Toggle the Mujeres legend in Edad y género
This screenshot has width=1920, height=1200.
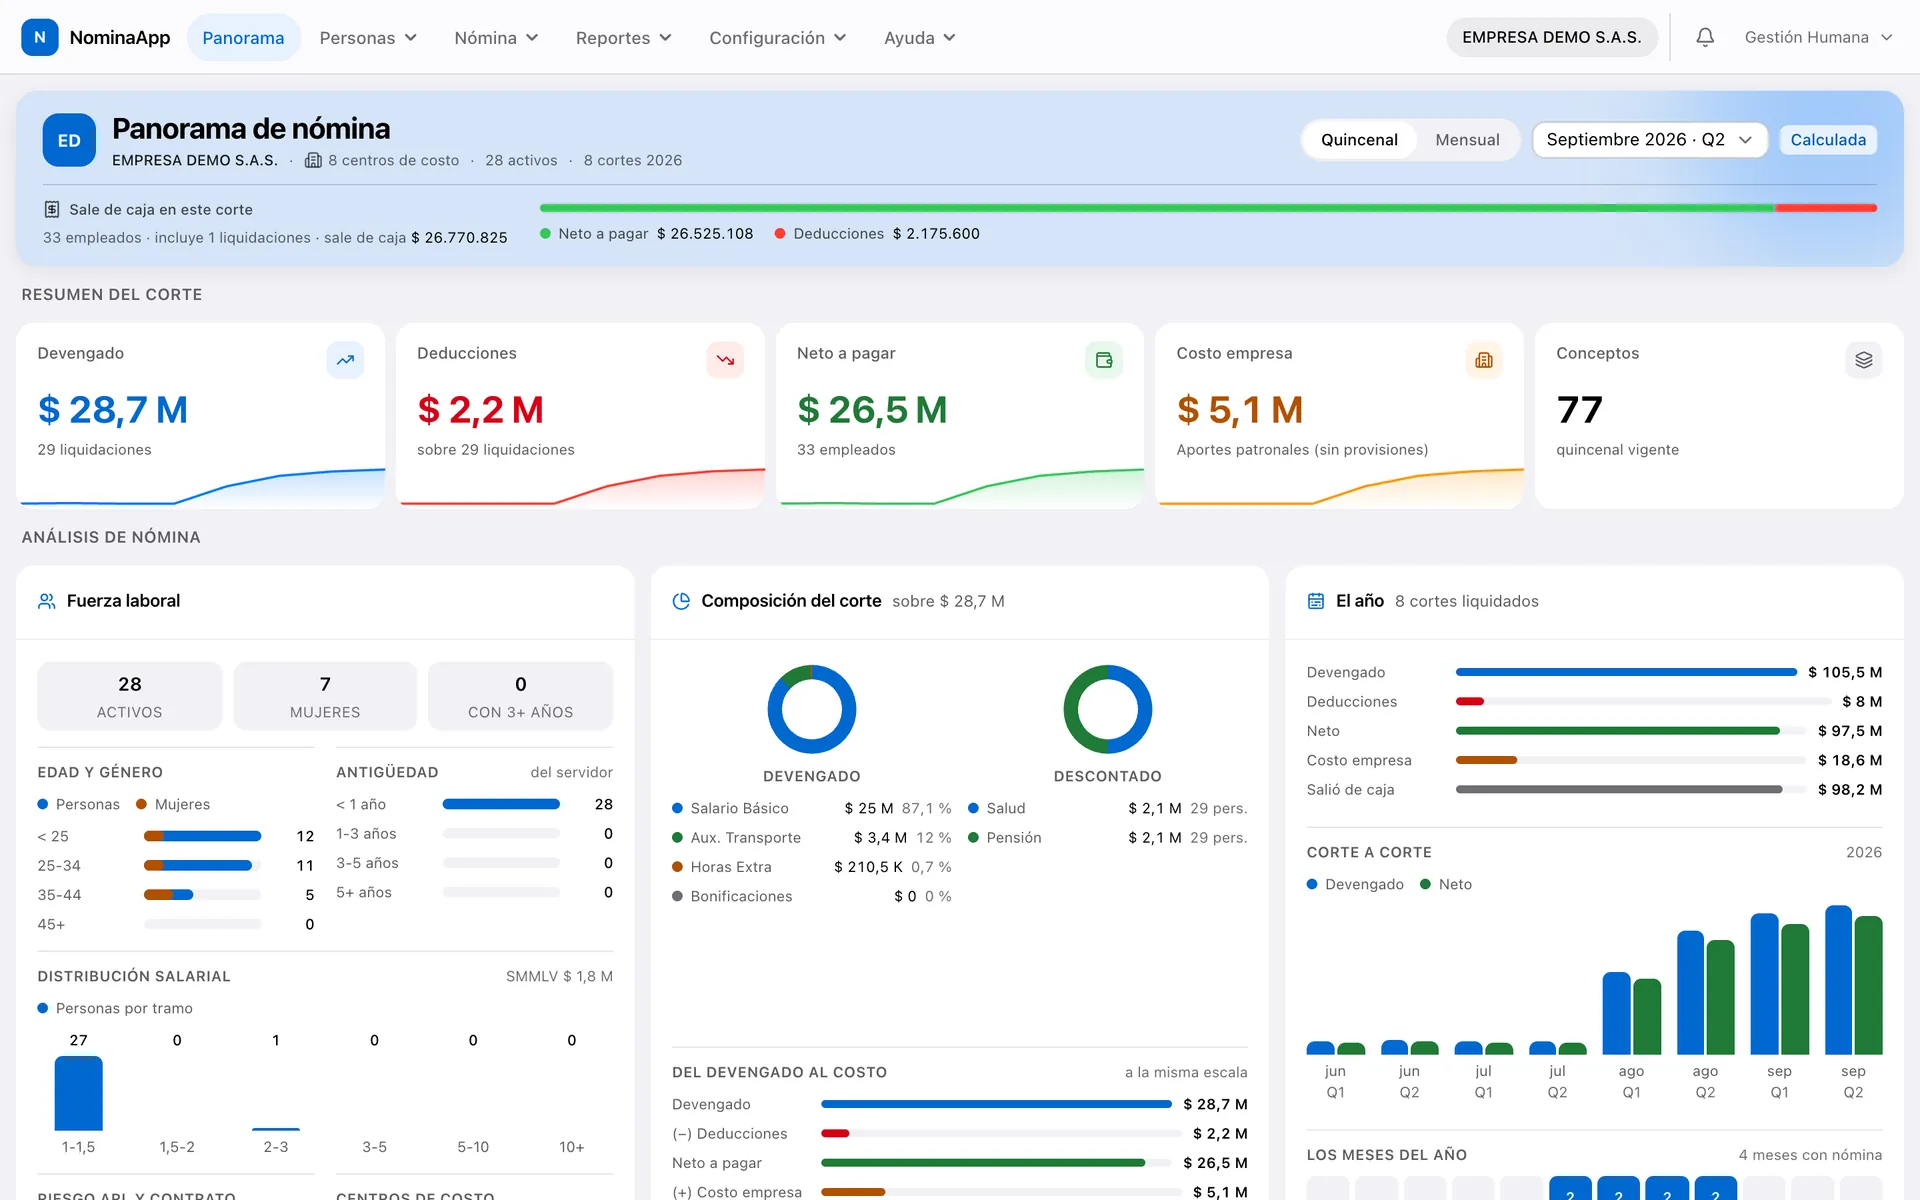pyautogui.click(x=173, y=804)
